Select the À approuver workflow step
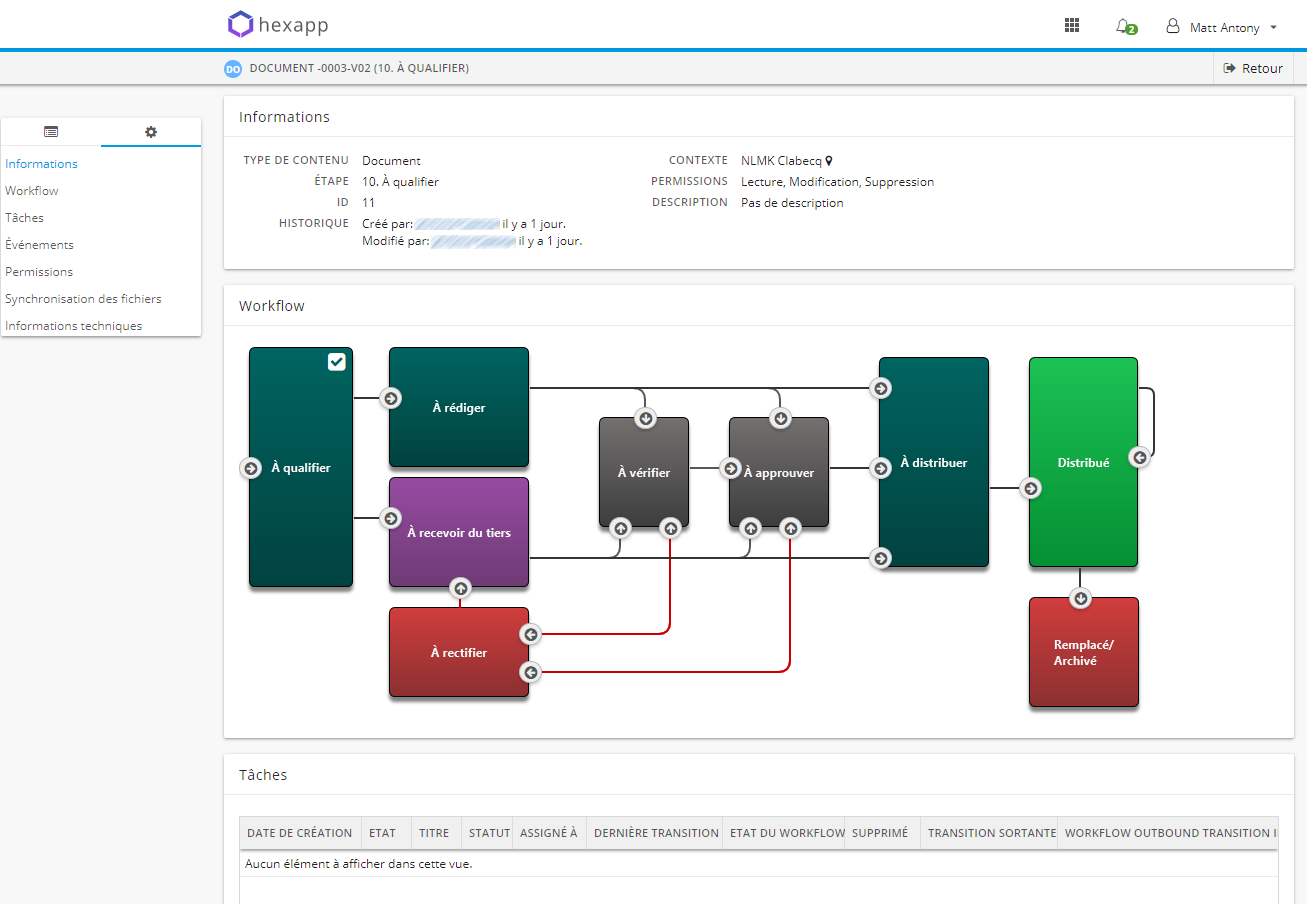 tap(779, 472)
